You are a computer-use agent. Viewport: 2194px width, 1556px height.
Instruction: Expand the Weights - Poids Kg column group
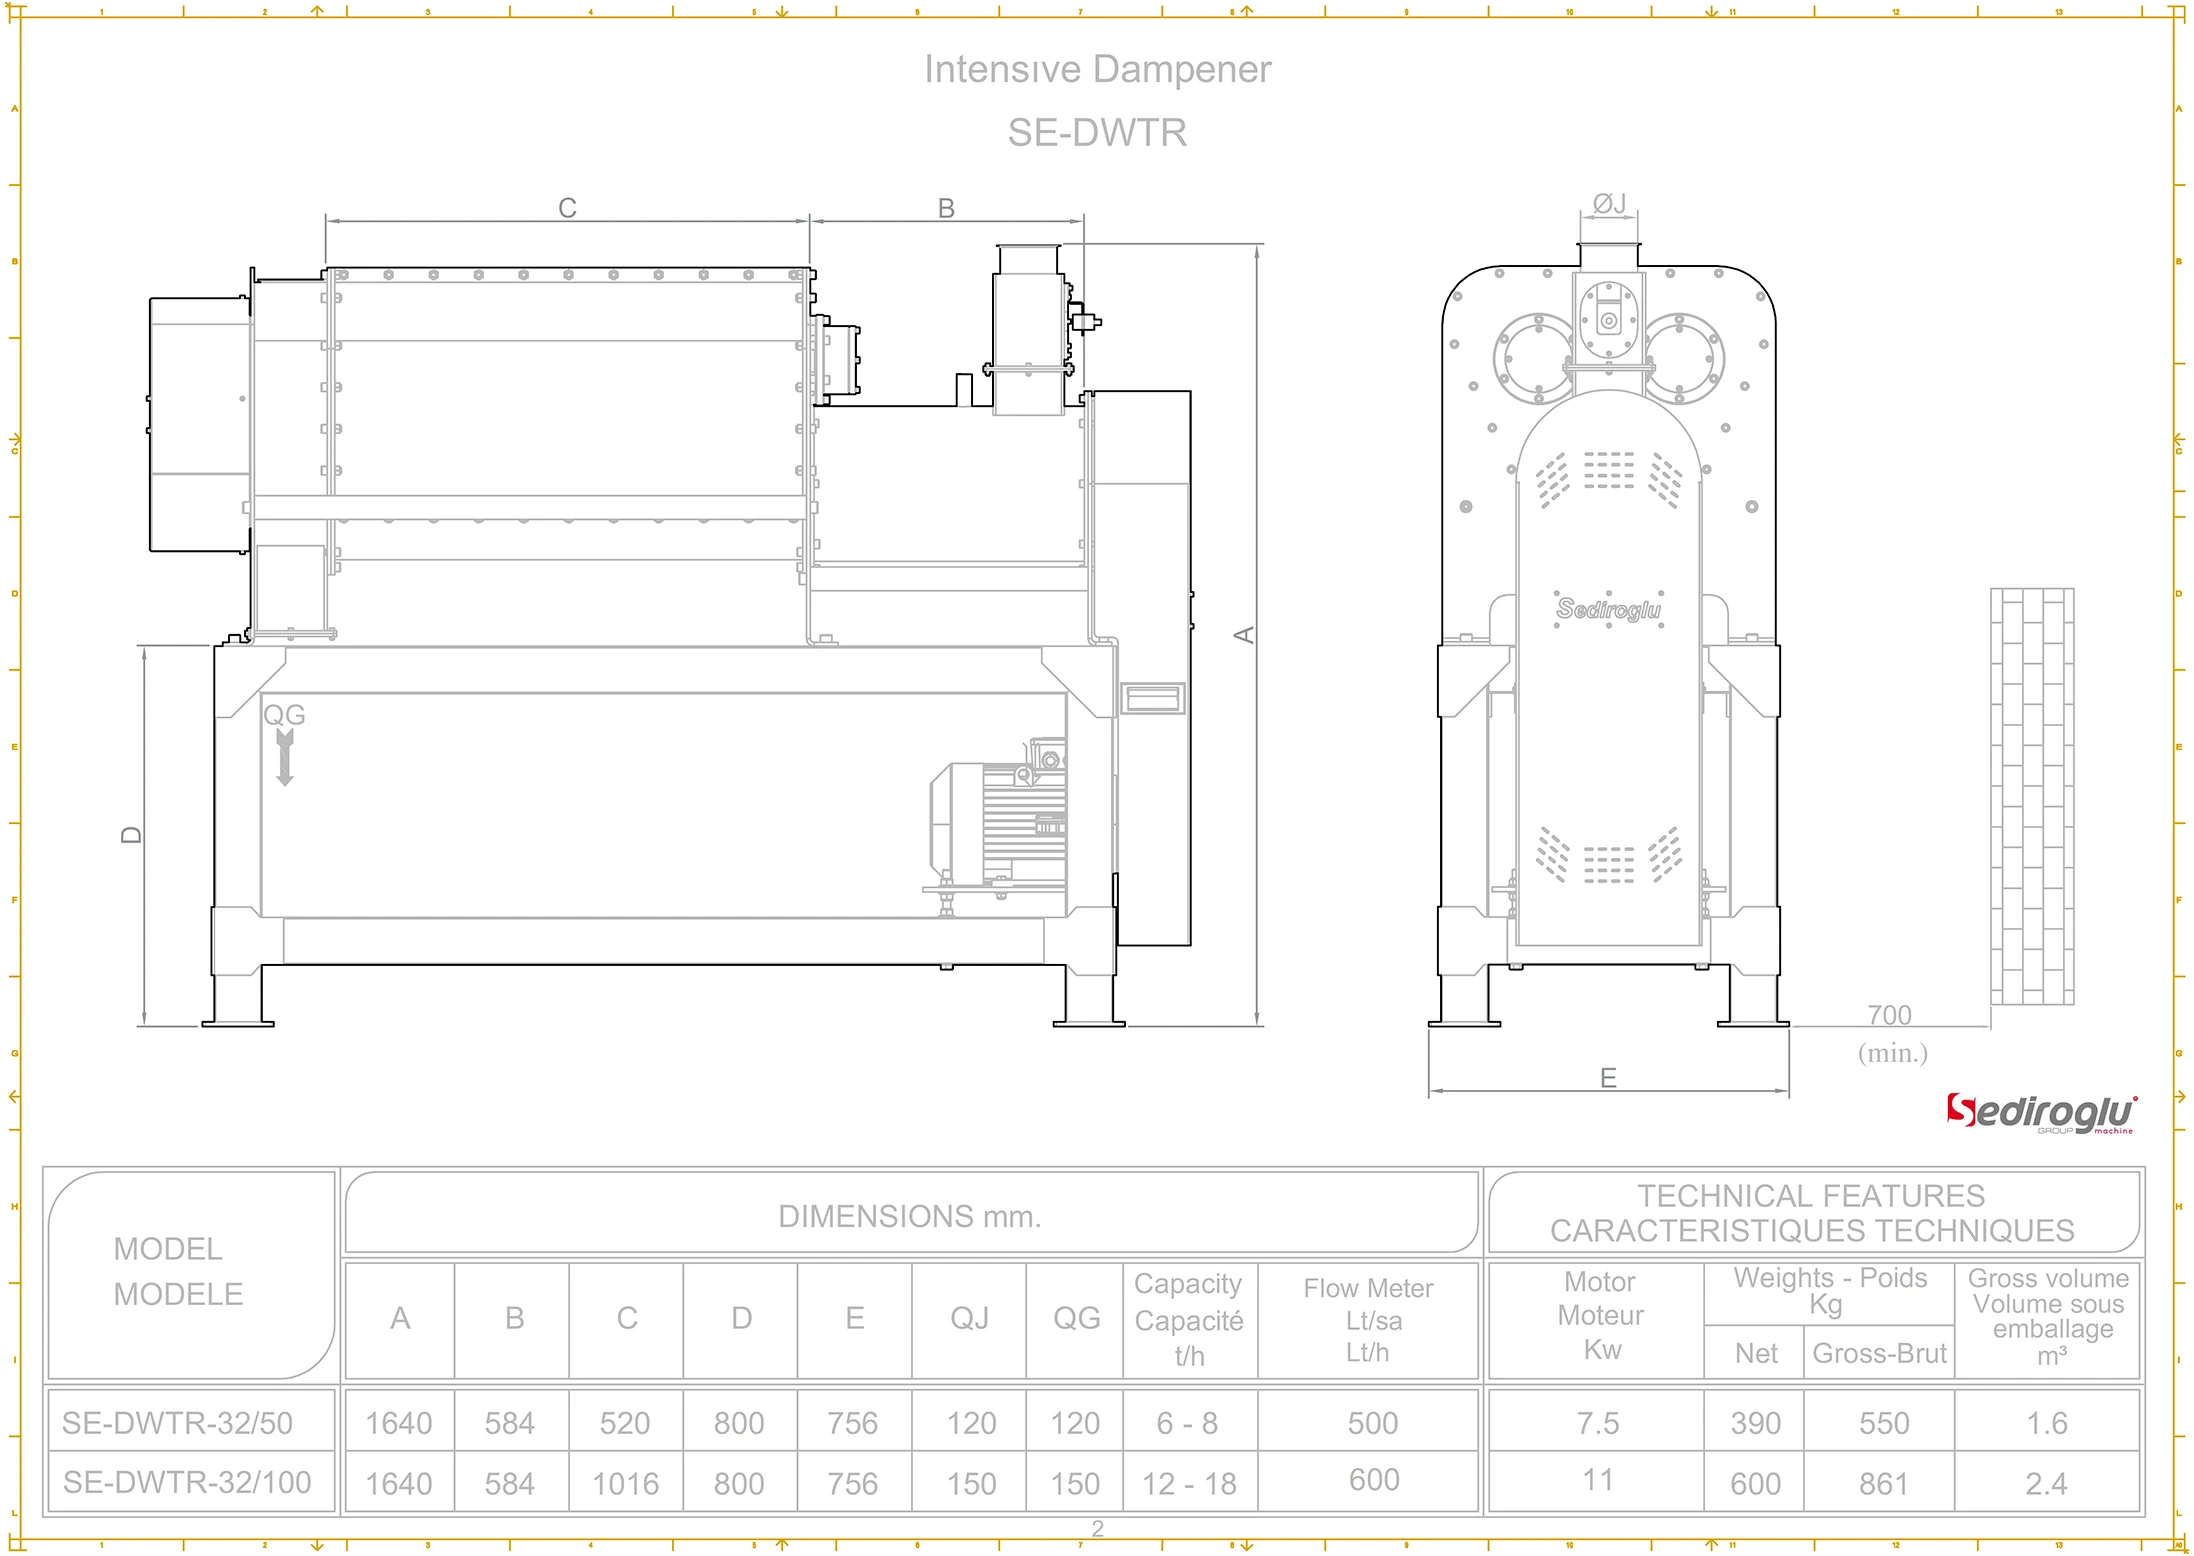pos(1830,1290)
